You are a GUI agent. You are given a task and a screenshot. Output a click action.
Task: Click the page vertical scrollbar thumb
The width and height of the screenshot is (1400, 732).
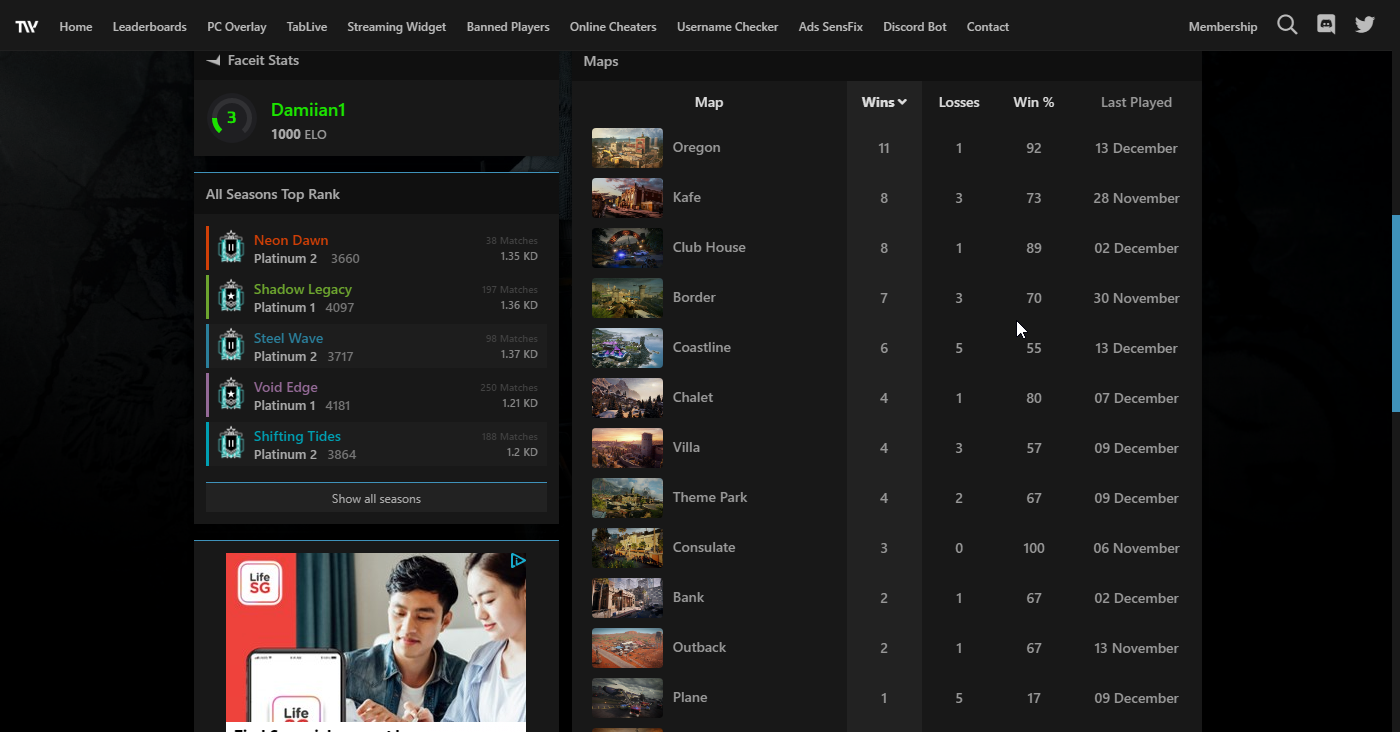click(x=1395, y=313)
